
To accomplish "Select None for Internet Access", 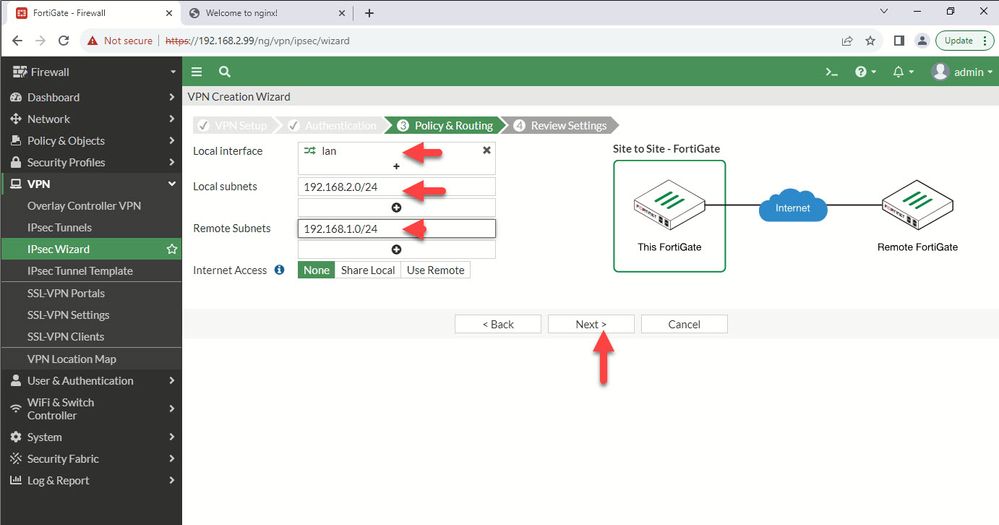I will 316,270.
